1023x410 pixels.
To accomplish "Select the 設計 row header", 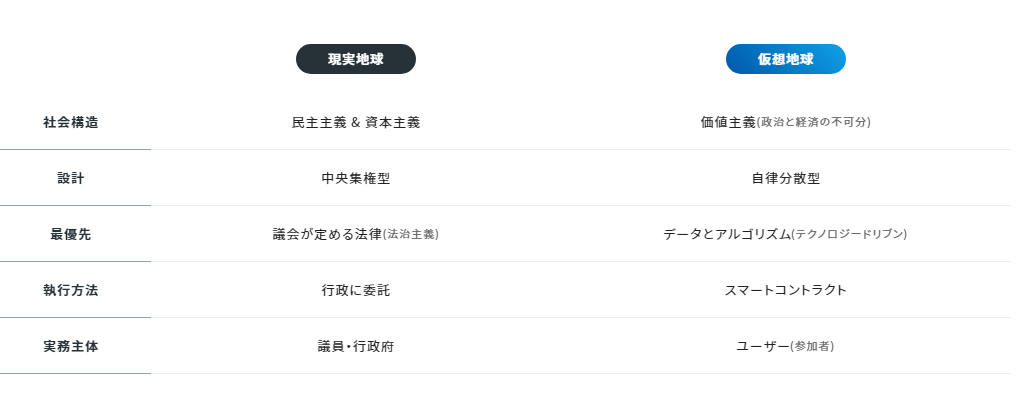I will coord(71,178).
